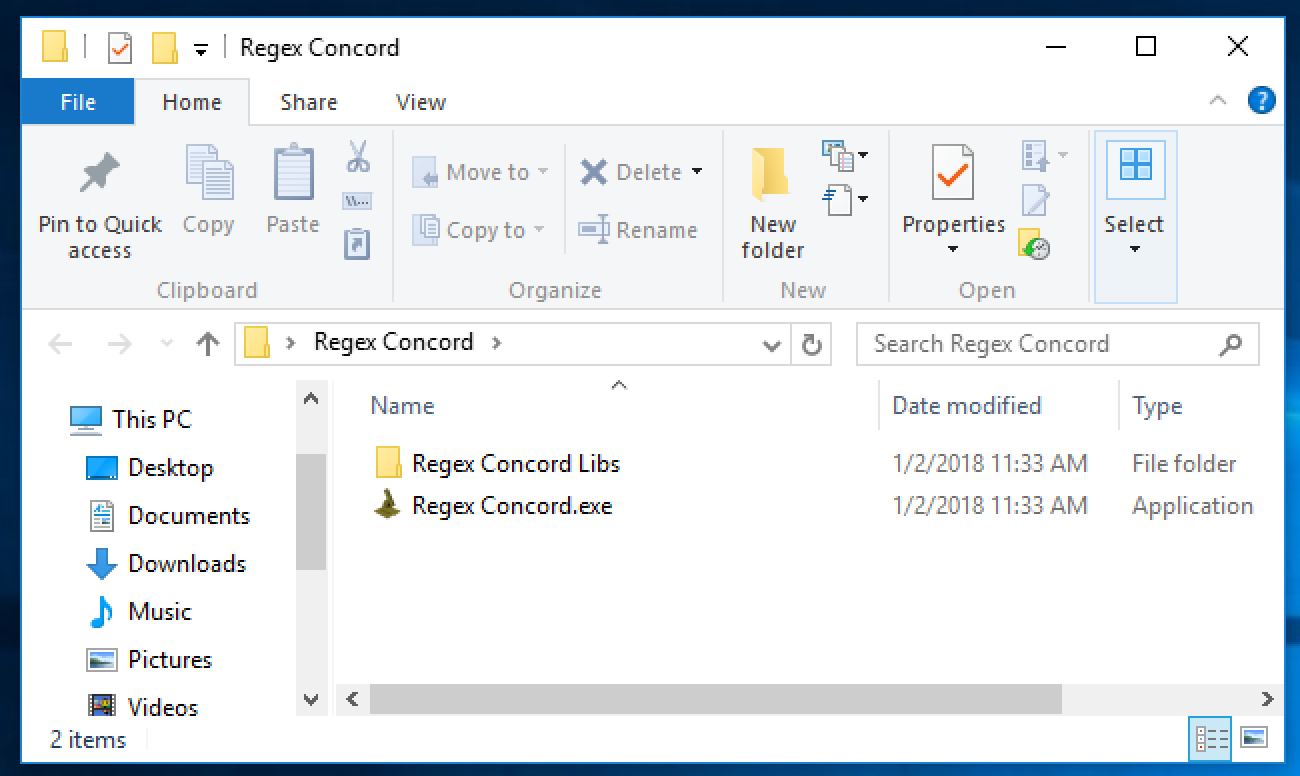Switch to details view layout

tap(1211, 739)
